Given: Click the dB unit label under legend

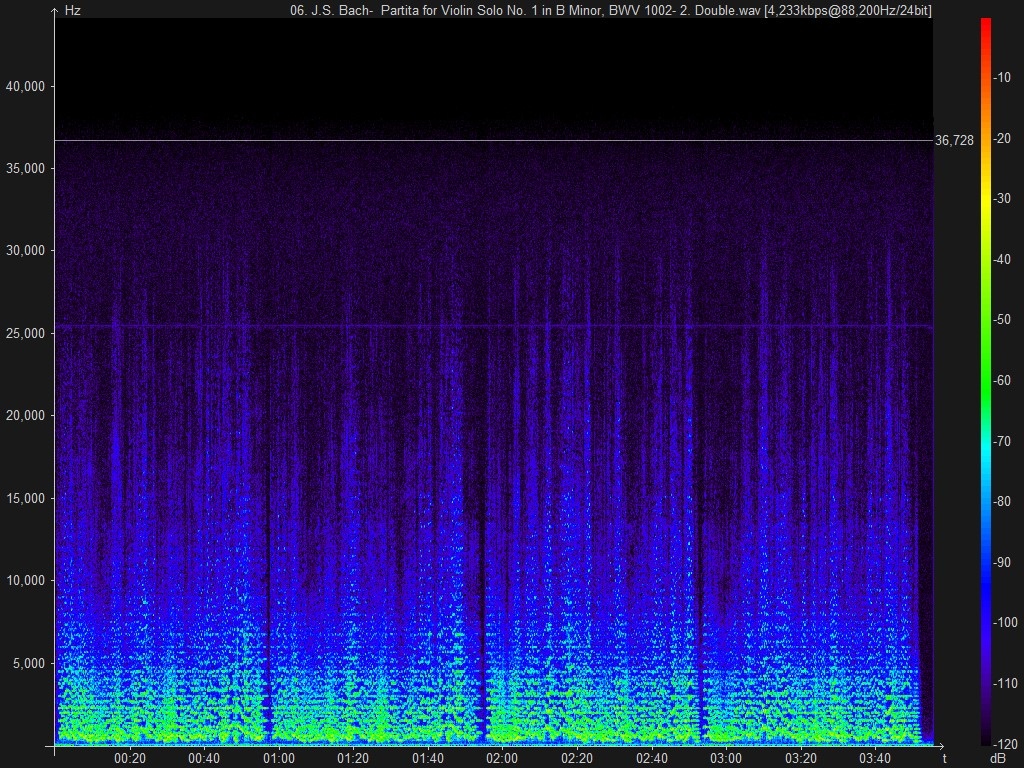Looking at the screenshot, I should (999, 758).
